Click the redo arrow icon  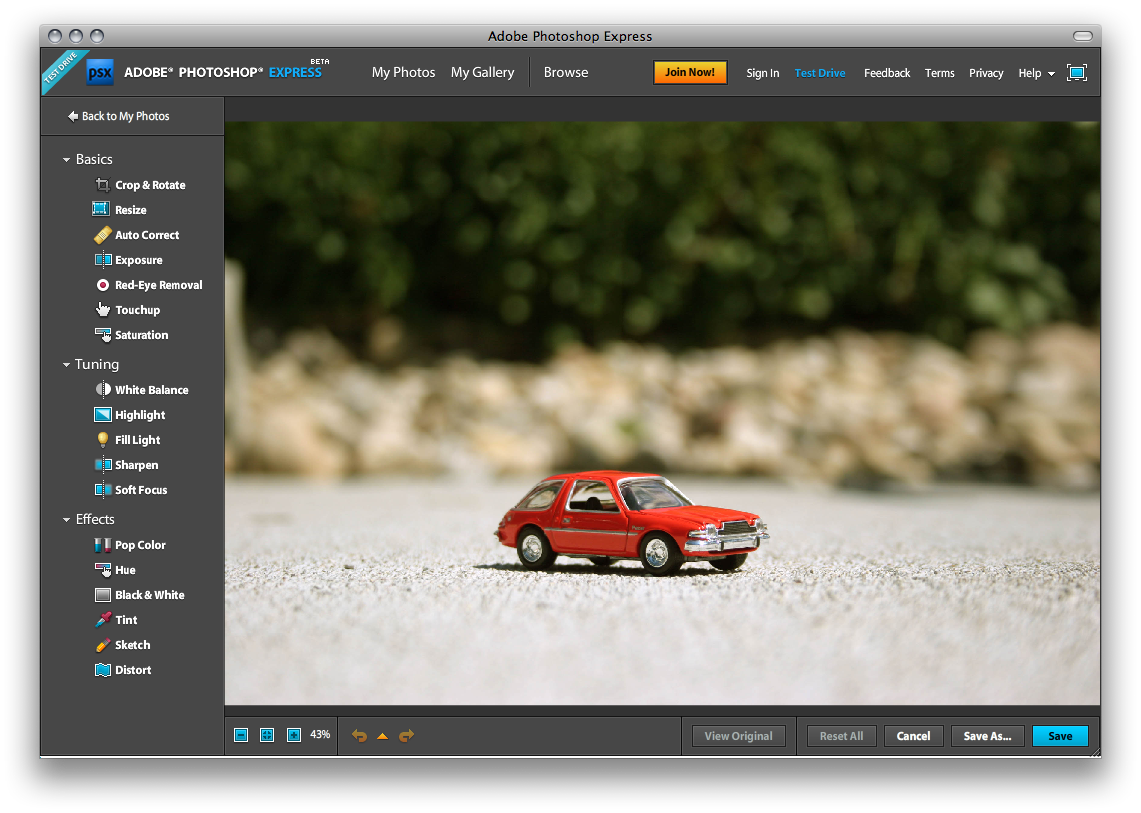coord(406,736)
